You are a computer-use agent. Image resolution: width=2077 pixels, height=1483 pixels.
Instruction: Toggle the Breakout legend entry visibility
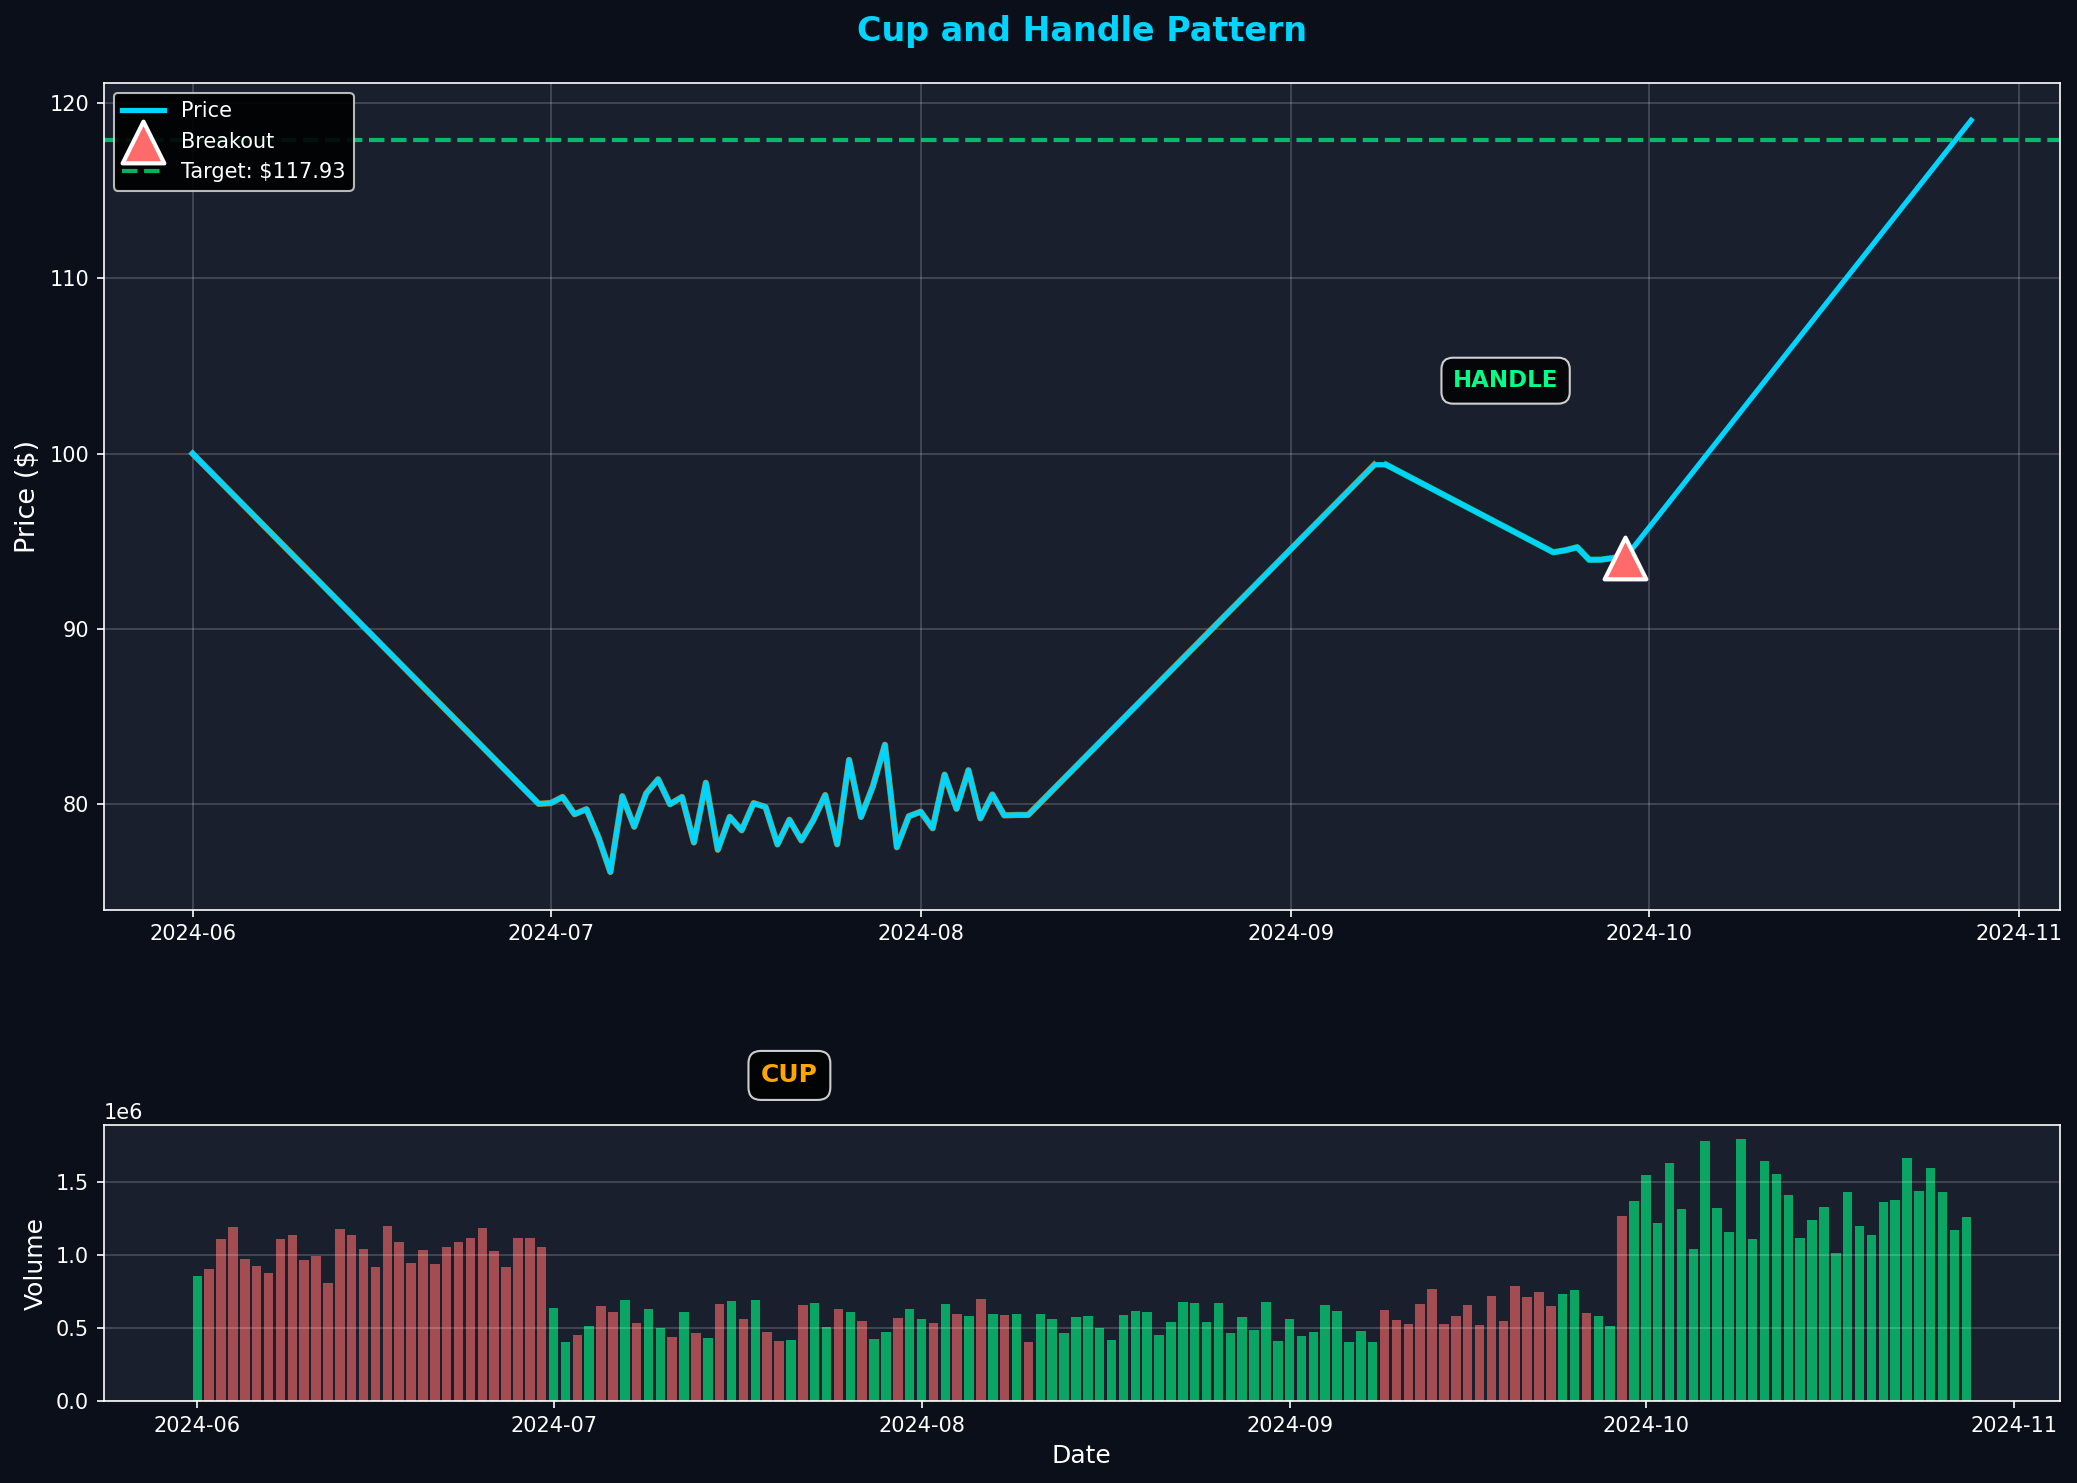pos(225,140)
